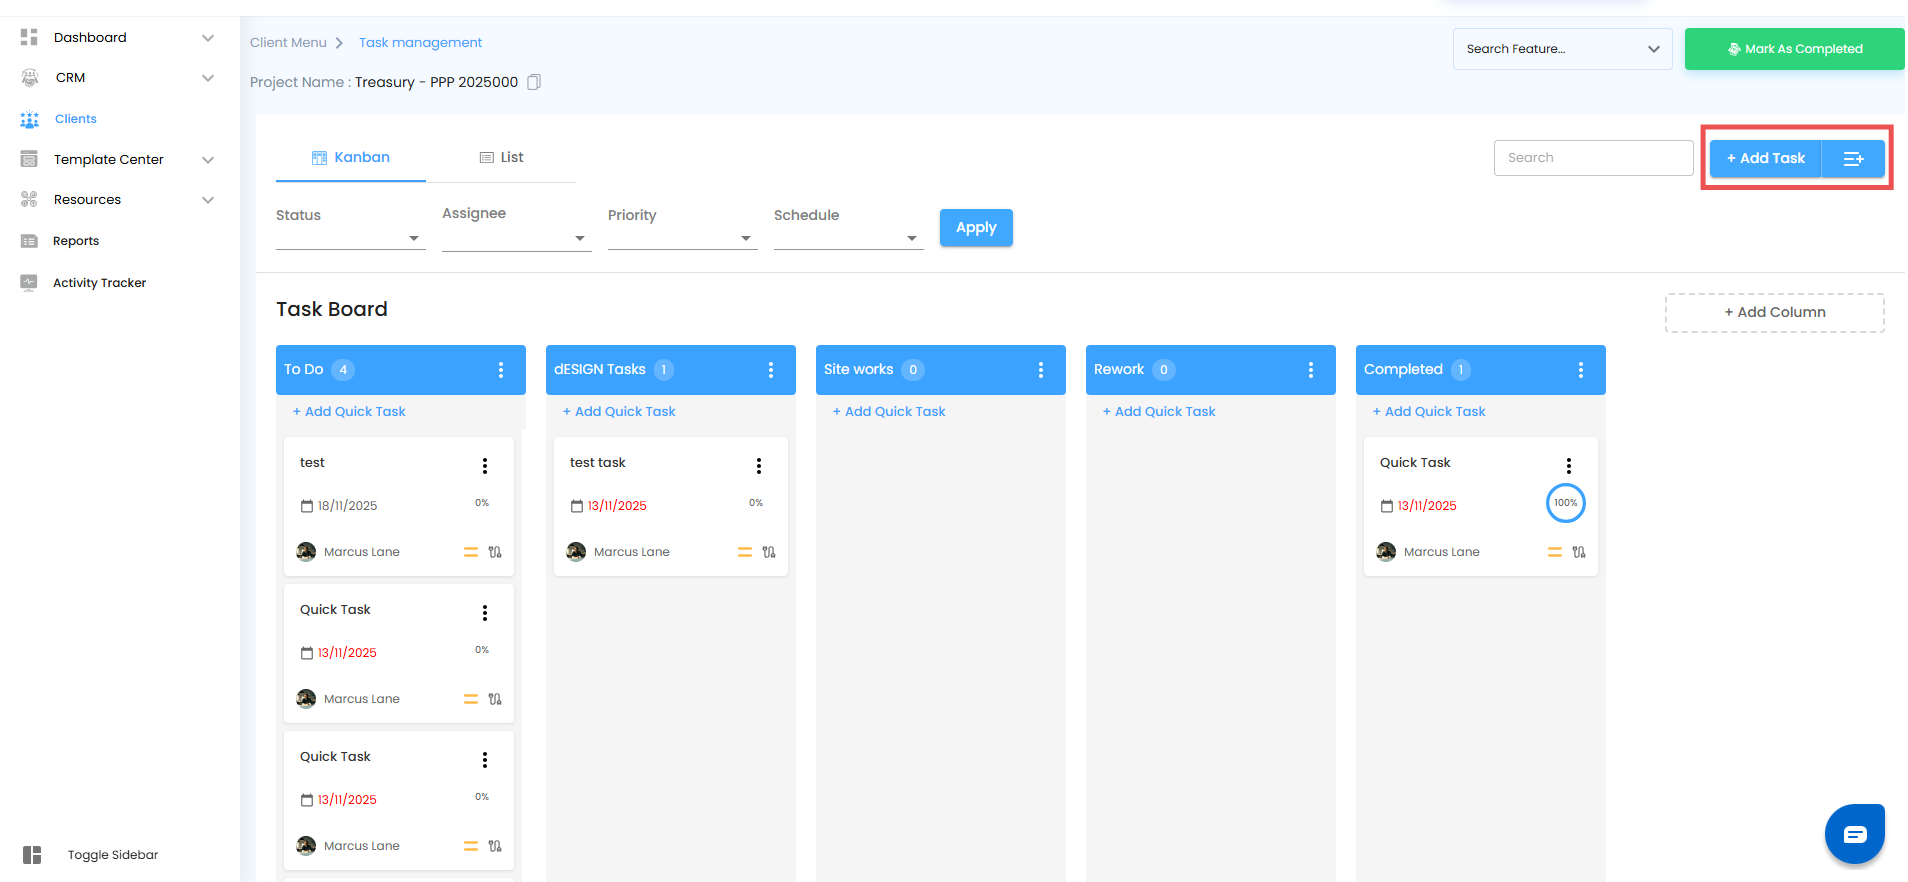
Task: Open three-dot menu on Completed Quick Task card
Action: 1569,466
